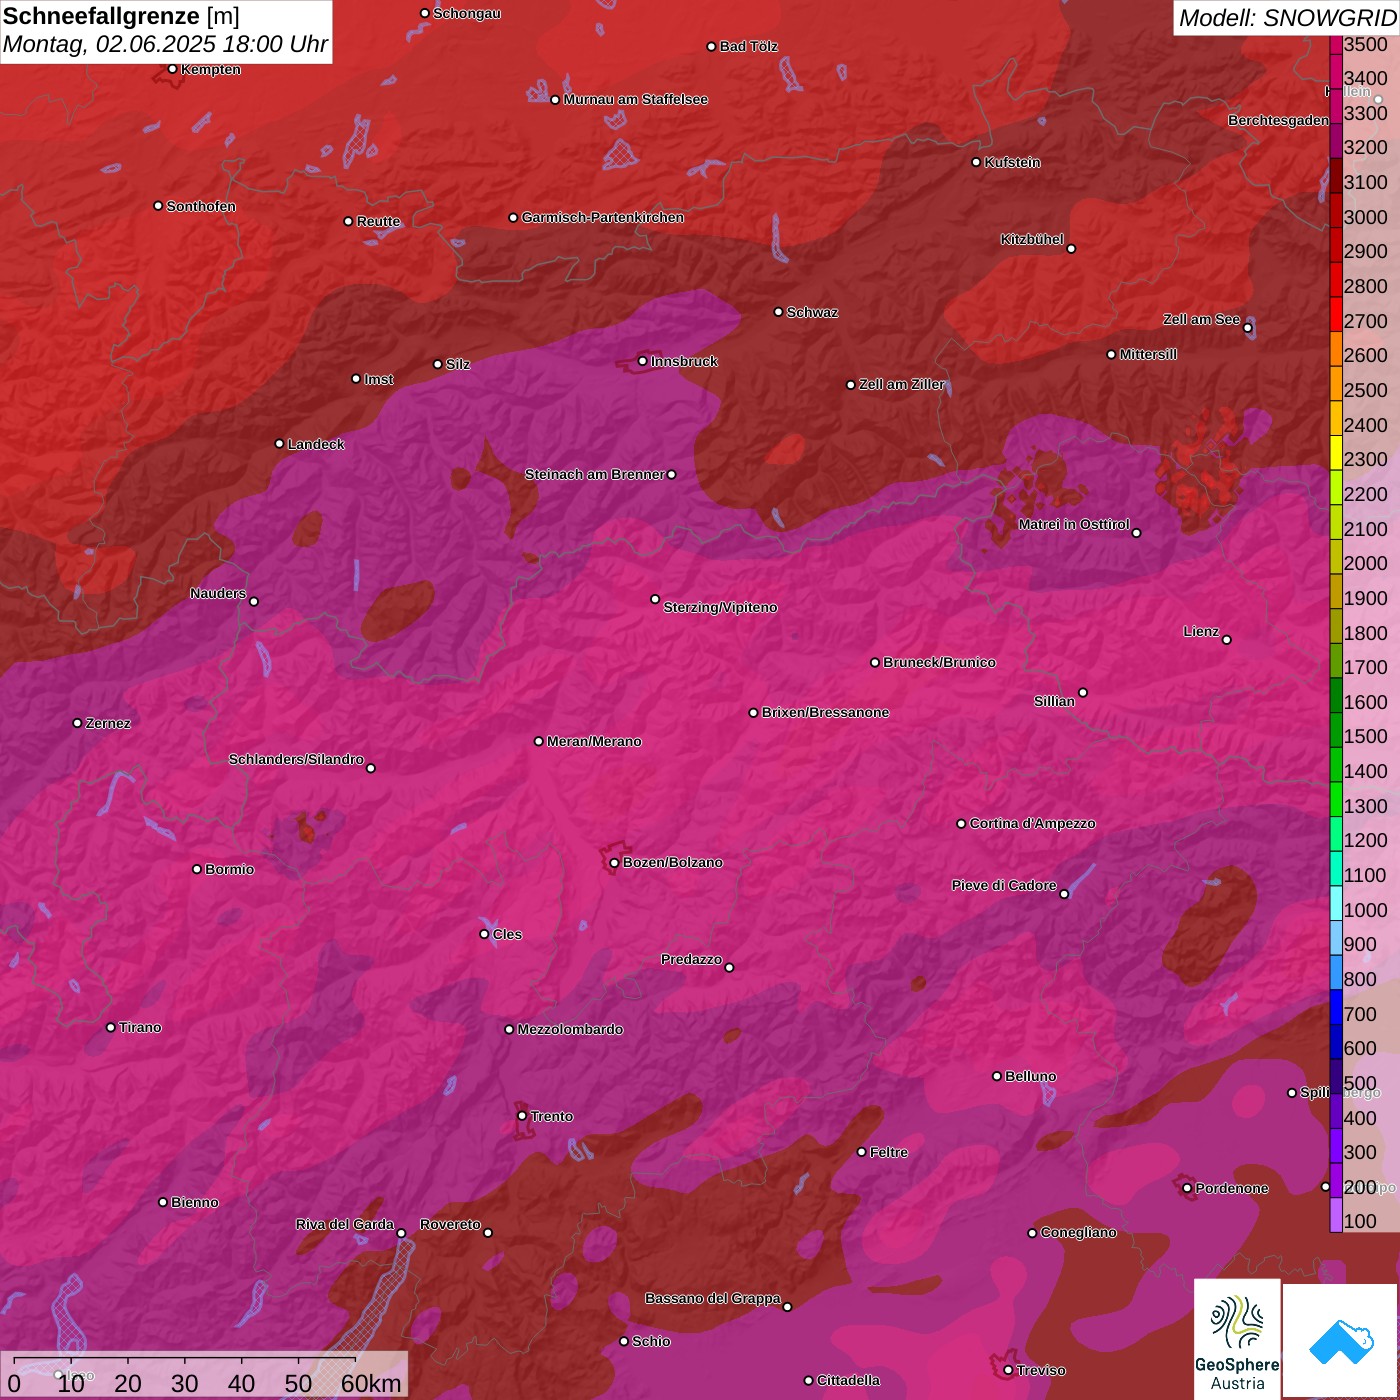This screenshot has height=1400, width=1400.
Task: Click the 'Bad Tölz' label
Action: (x=748, y=46)
